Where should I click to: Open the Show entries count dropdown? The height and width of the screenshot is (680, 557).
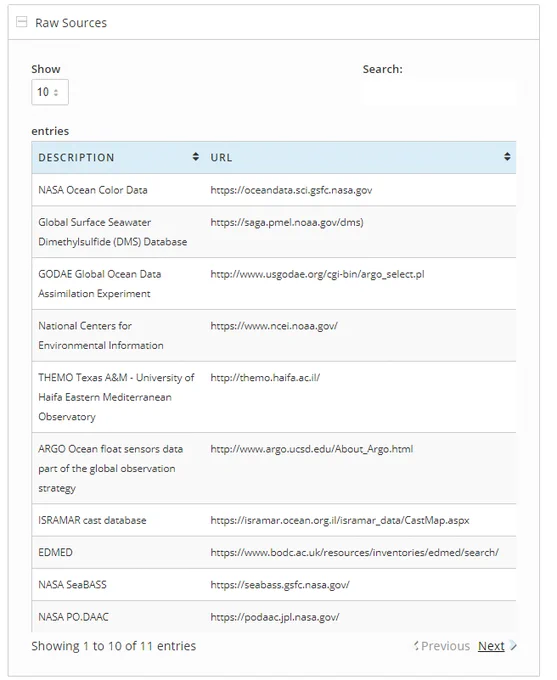point(50,92)
